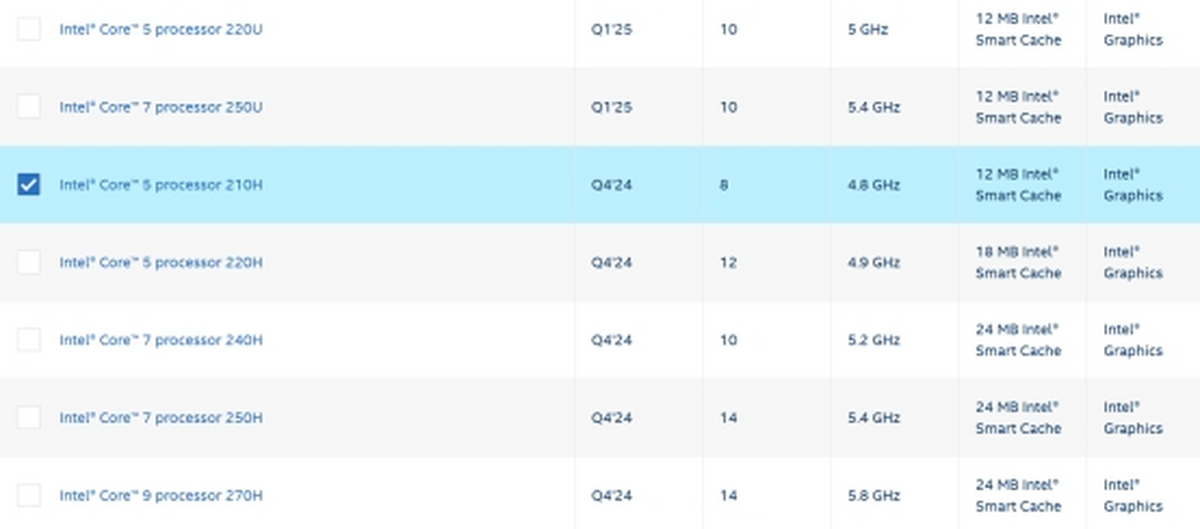Visit the Intel Core 5 processor 220H page

(x=161, y=262)
